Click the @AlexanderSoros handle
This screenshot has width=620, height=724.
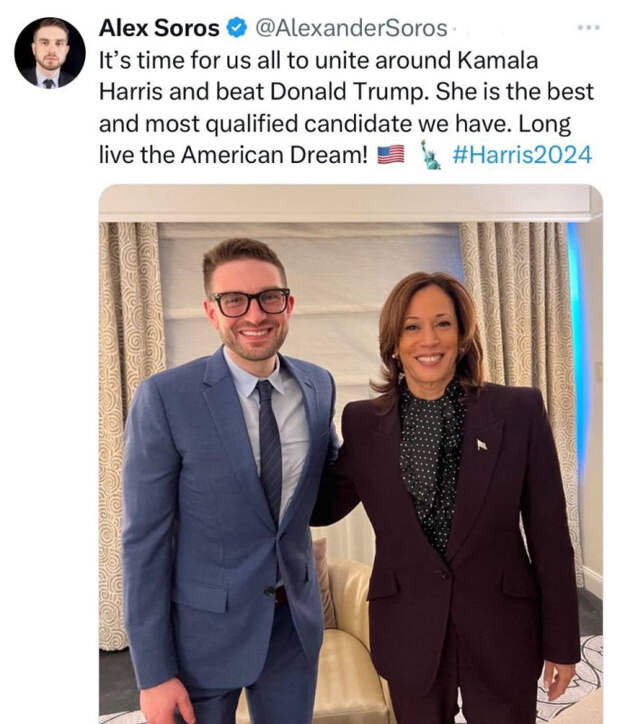(351, 28)
